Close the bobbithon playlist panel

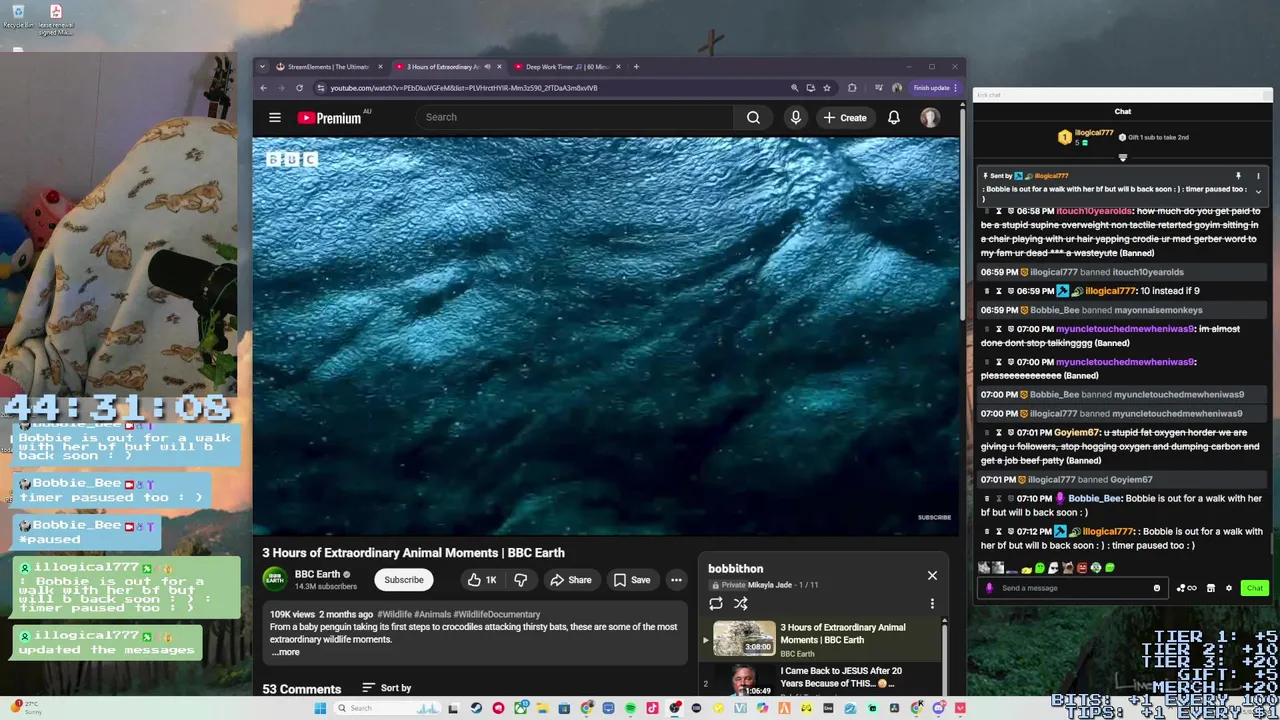932,575
